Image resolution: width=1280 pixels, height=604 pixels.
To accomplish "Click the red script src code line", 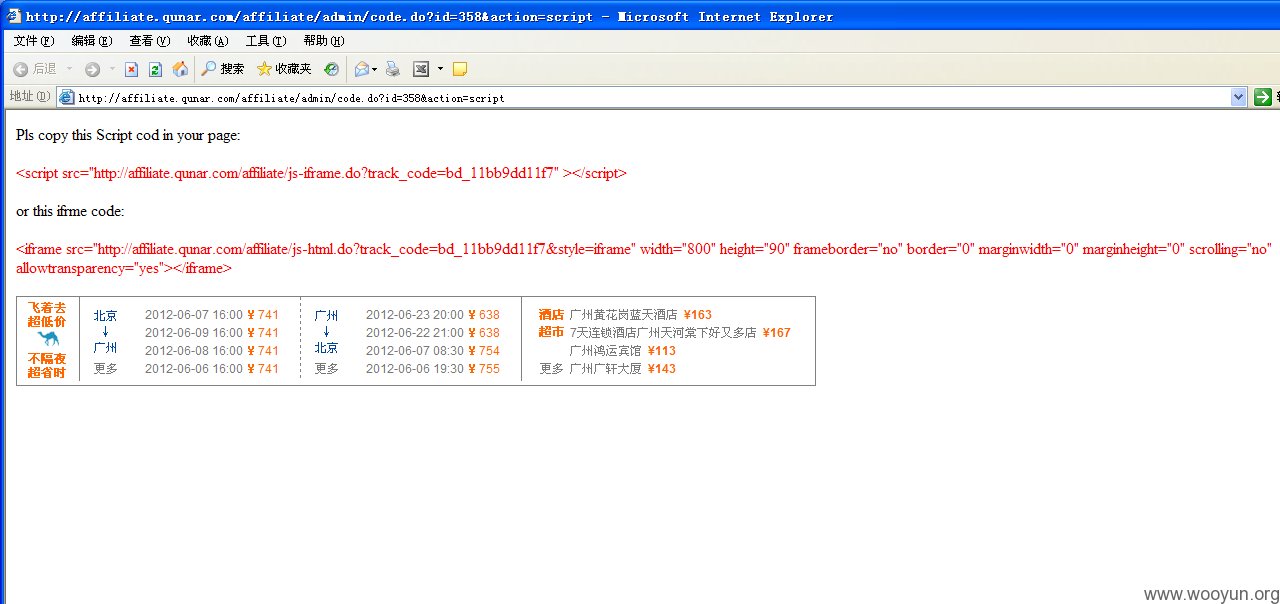I will click(x=321, y=173).
